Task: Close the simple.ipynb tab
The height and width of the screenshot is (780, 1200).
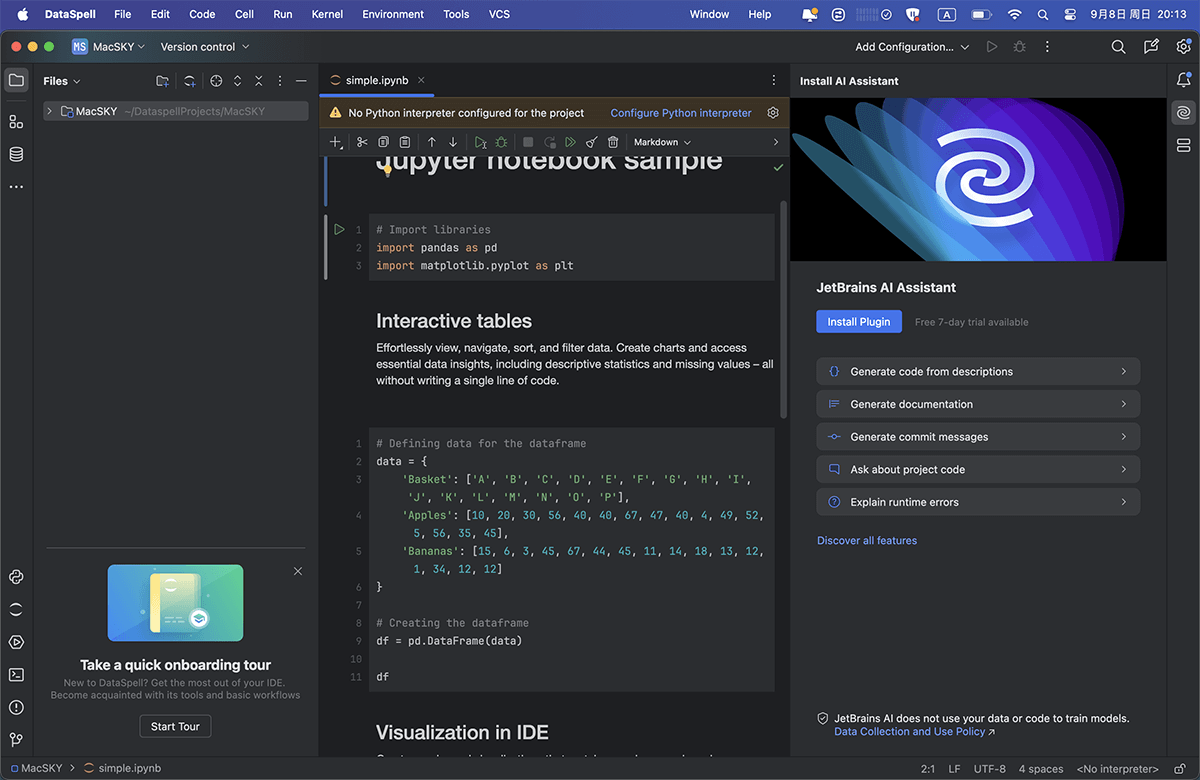Action: [421, 80]
